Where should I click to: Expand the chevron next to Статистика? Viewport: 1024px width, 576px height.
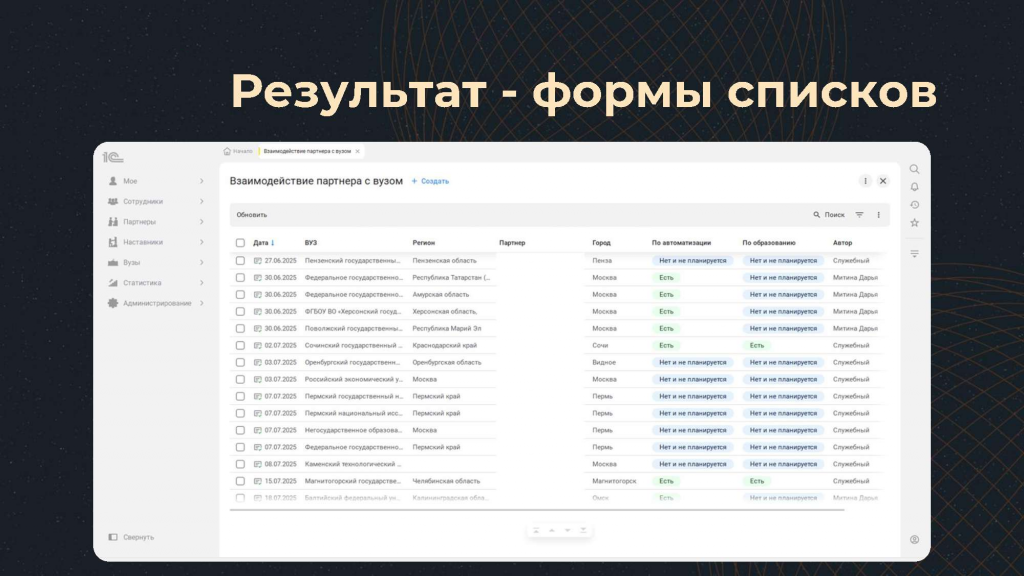(x=201, y=283)
